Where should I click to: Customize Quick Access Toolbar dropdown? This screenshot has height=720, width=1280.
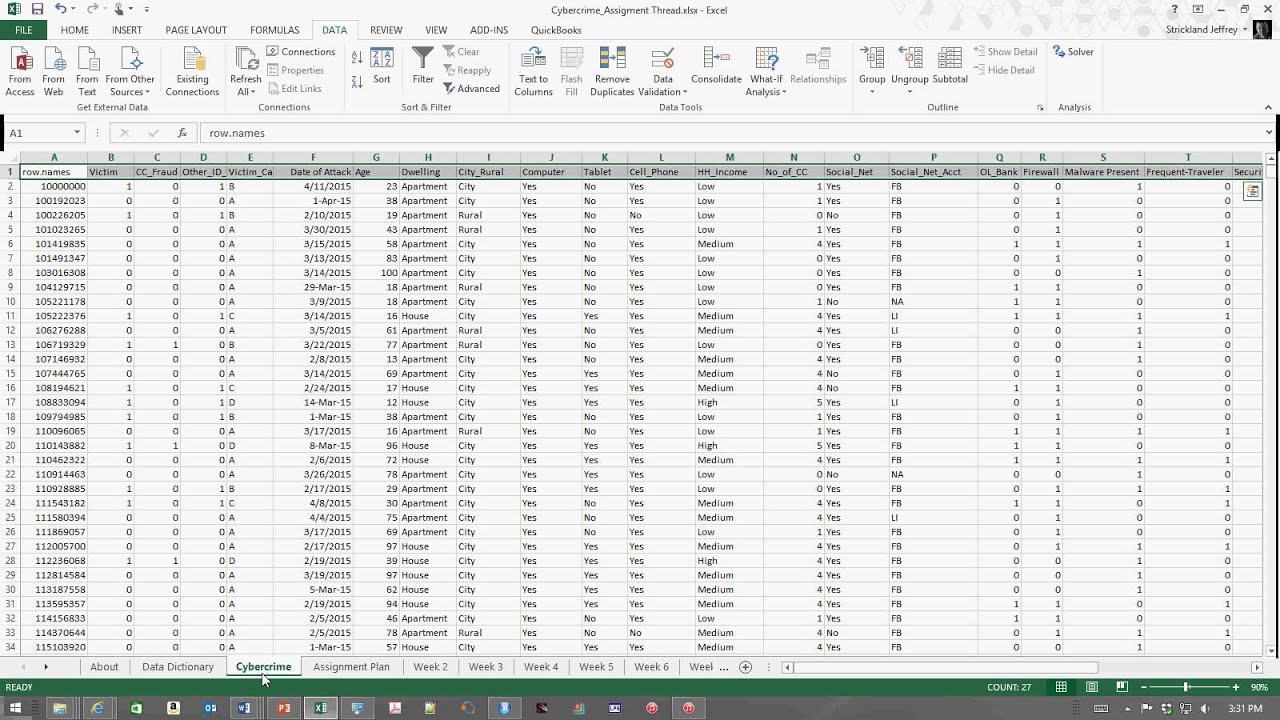pyautogui.click(x=146, y=9)
